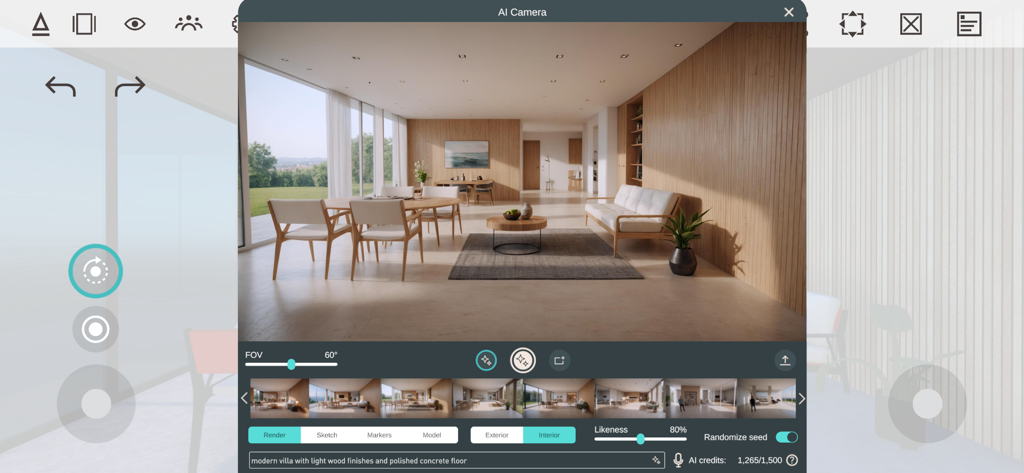Screen dimensions: 1024x473
Task: Activate the orbit rotation mode button
Action: [95, 270]
